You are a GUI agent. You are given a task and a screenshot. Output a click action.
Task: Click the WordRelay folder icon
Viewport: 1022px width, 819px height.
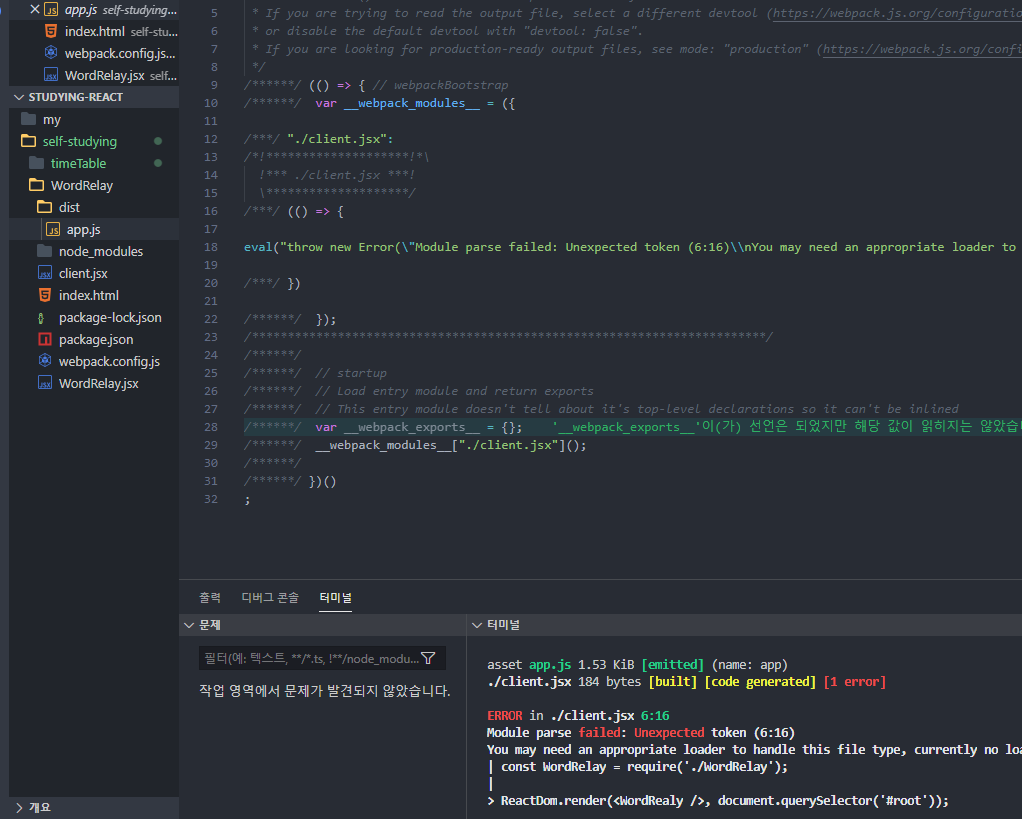(x=36, y=185)
